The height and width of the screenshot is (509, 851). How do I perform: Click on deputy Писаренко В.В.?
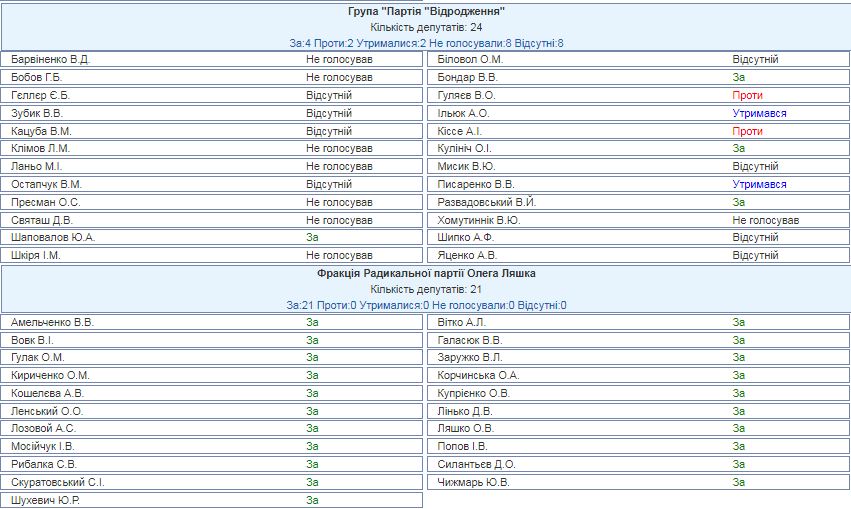(476, 185)
